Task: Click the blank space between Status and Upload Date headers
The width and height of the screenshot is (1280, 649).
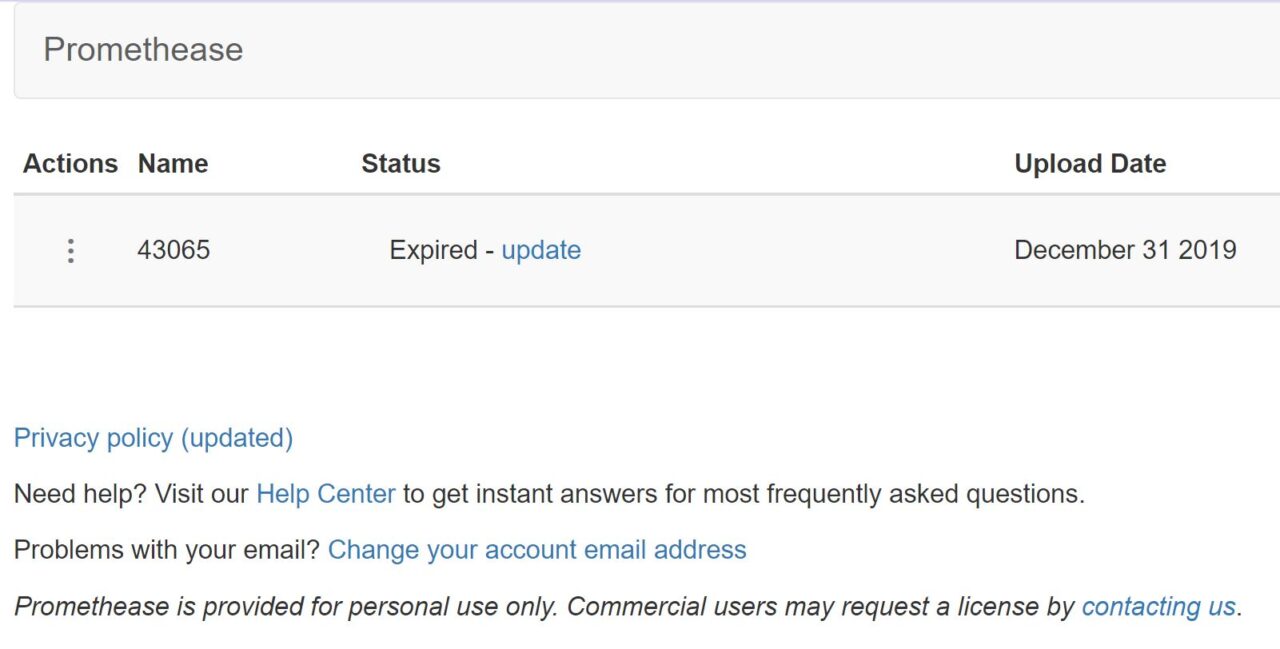Action: click(720, 164)
